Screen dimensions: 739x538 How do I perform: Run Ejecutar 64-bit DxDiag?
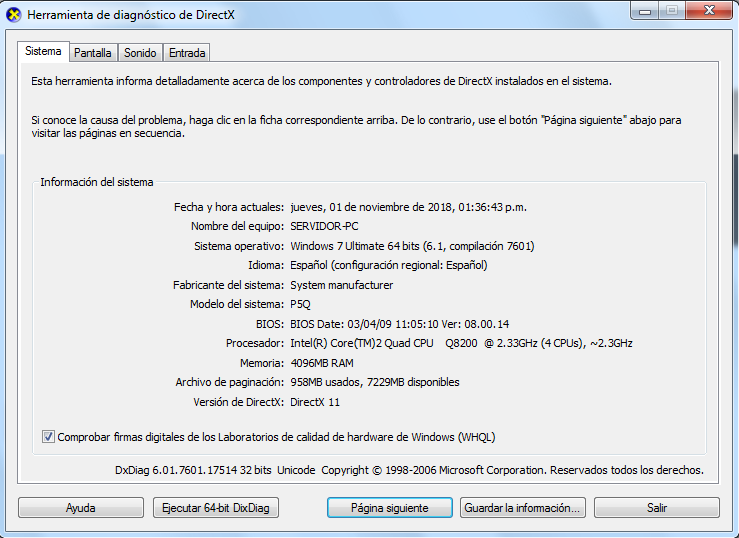click(x=215, y=508)
